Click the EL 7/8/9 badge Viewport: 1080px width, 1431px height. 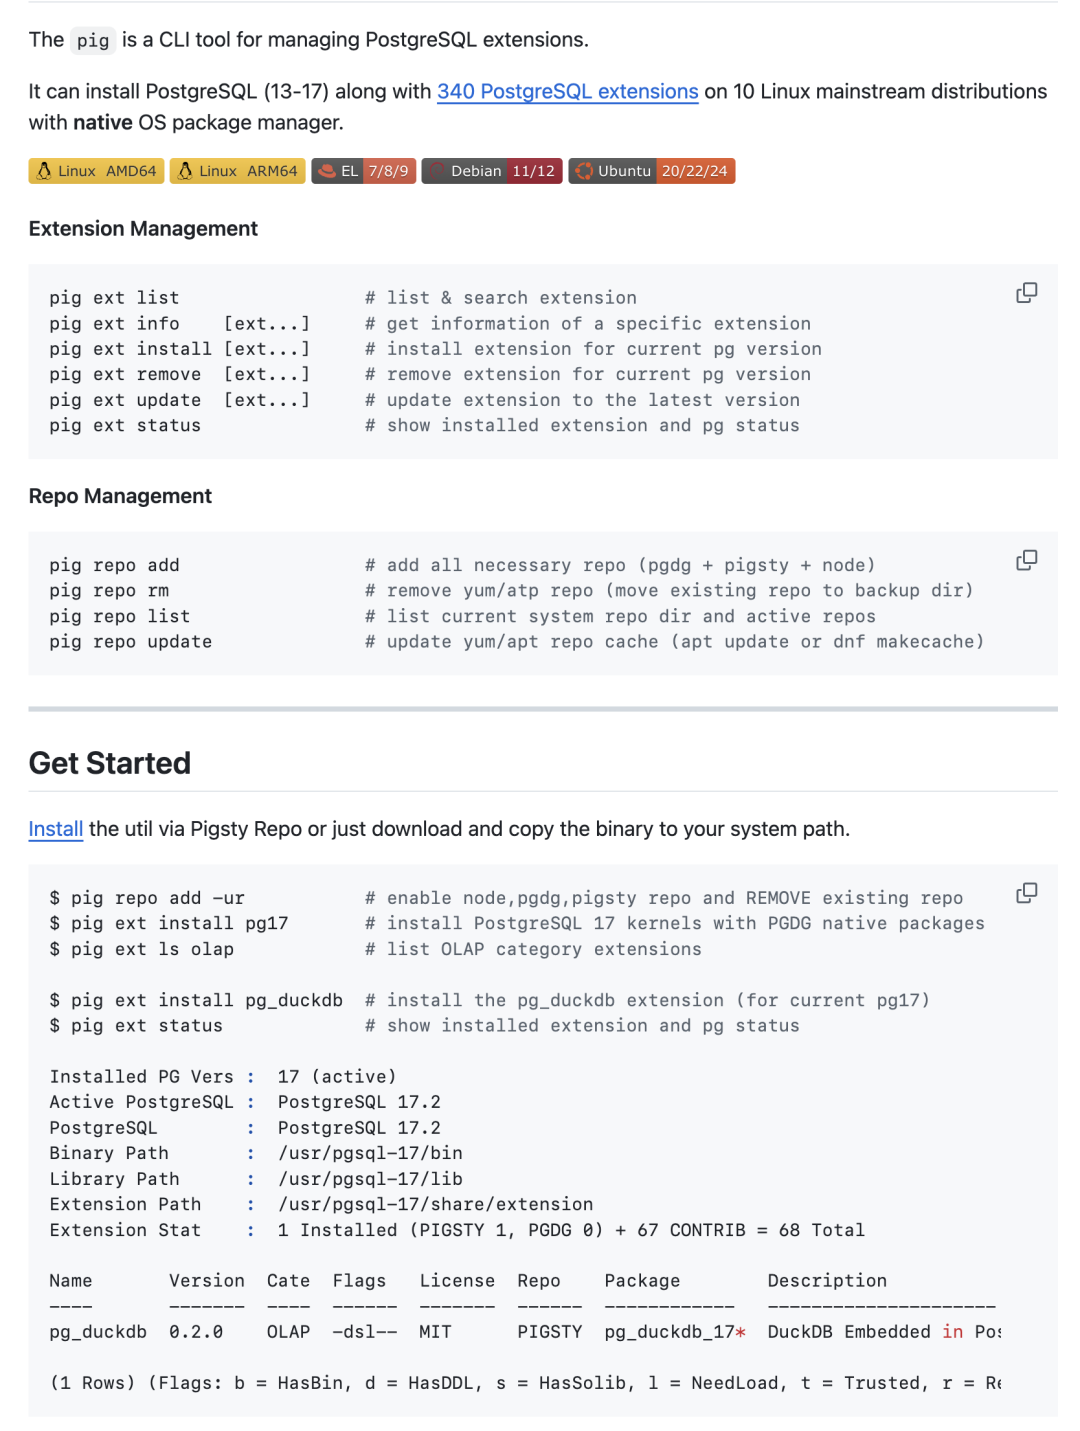(x=364, y=171)
